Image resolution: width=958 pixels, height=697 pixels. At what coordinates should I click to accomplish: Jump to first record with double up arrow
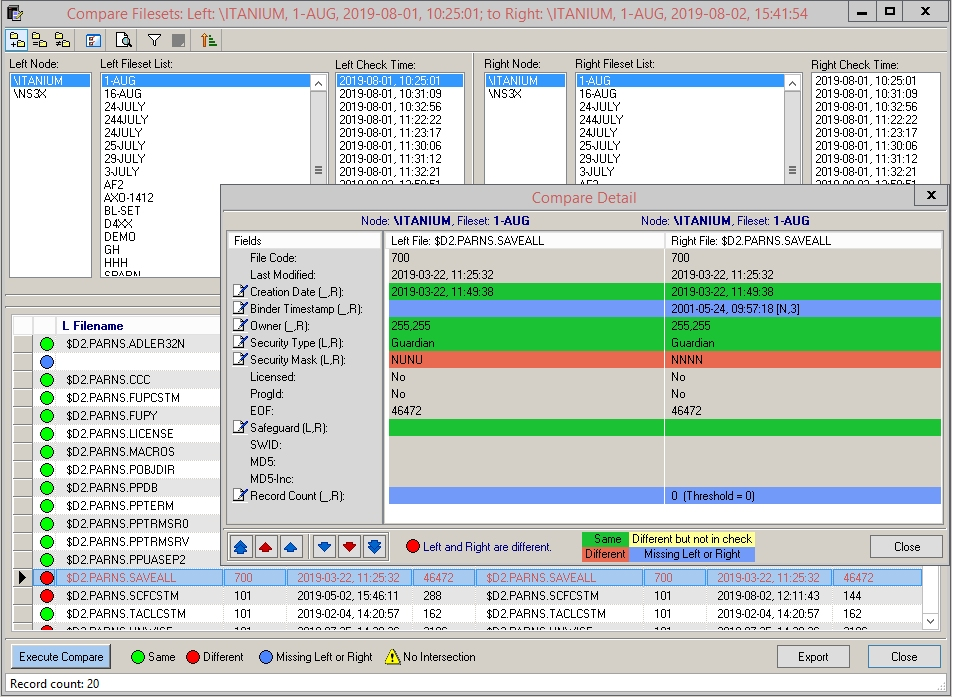pyautogui.click(x=240, y=547)
